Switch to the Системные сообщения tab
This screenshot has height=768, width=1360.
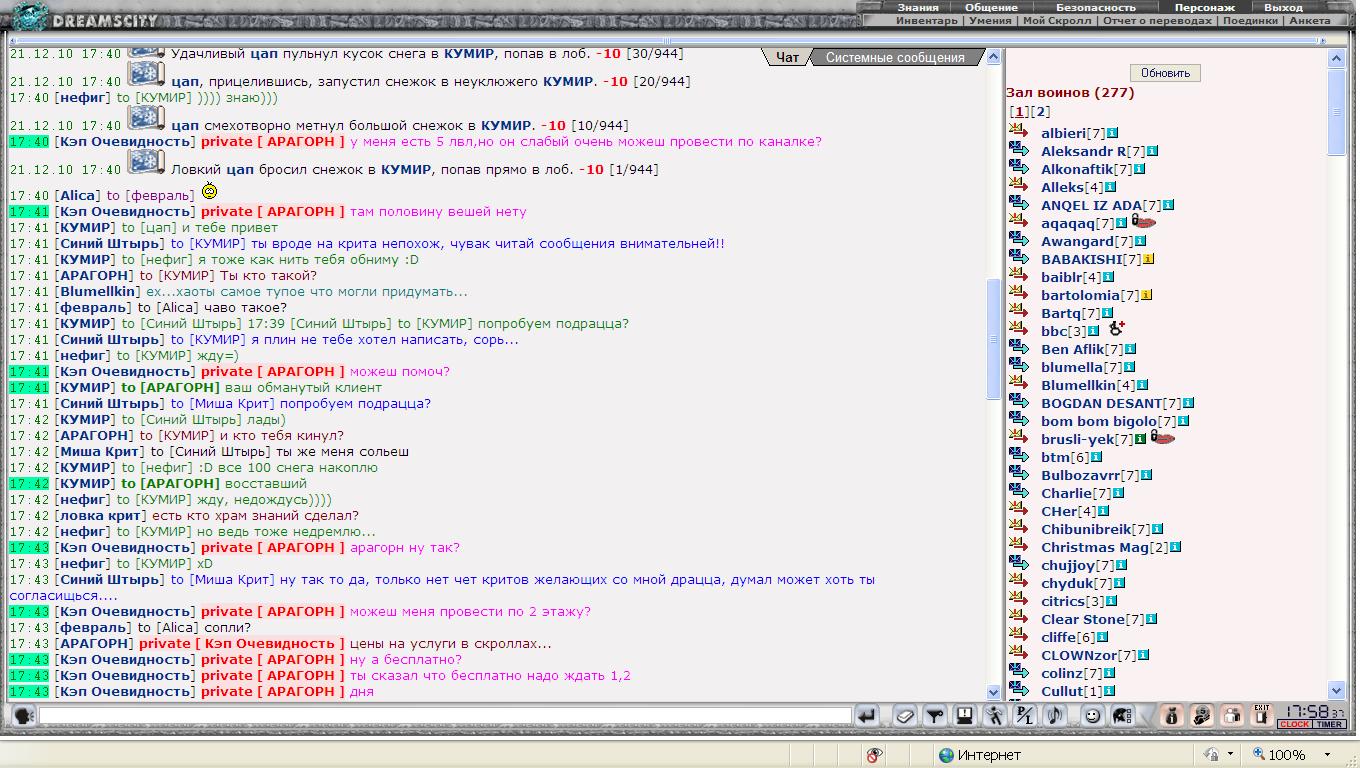894,58
